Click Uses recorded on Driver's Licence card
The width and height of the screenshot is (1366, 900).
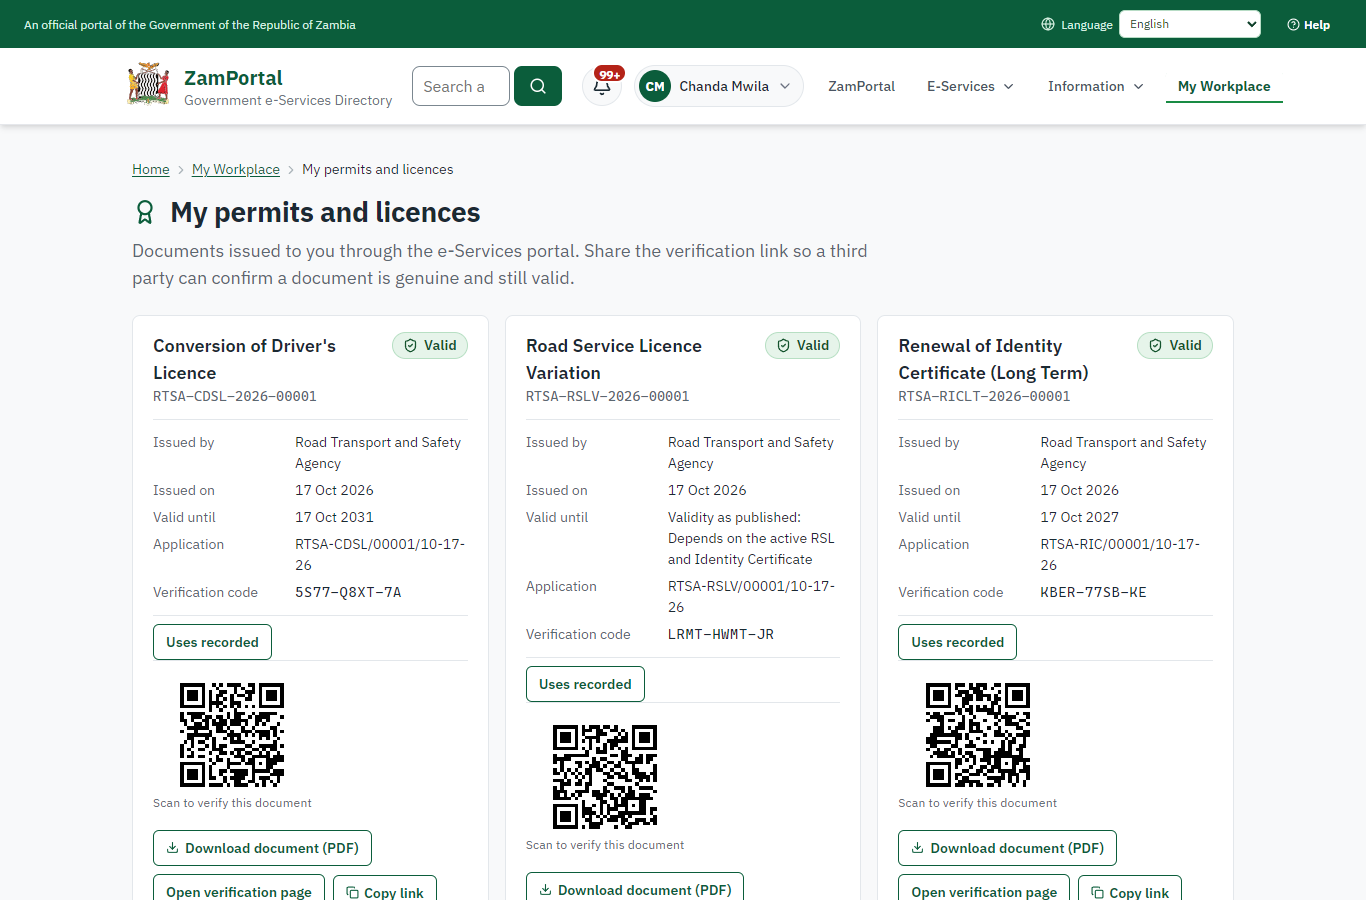click(212, 642)
